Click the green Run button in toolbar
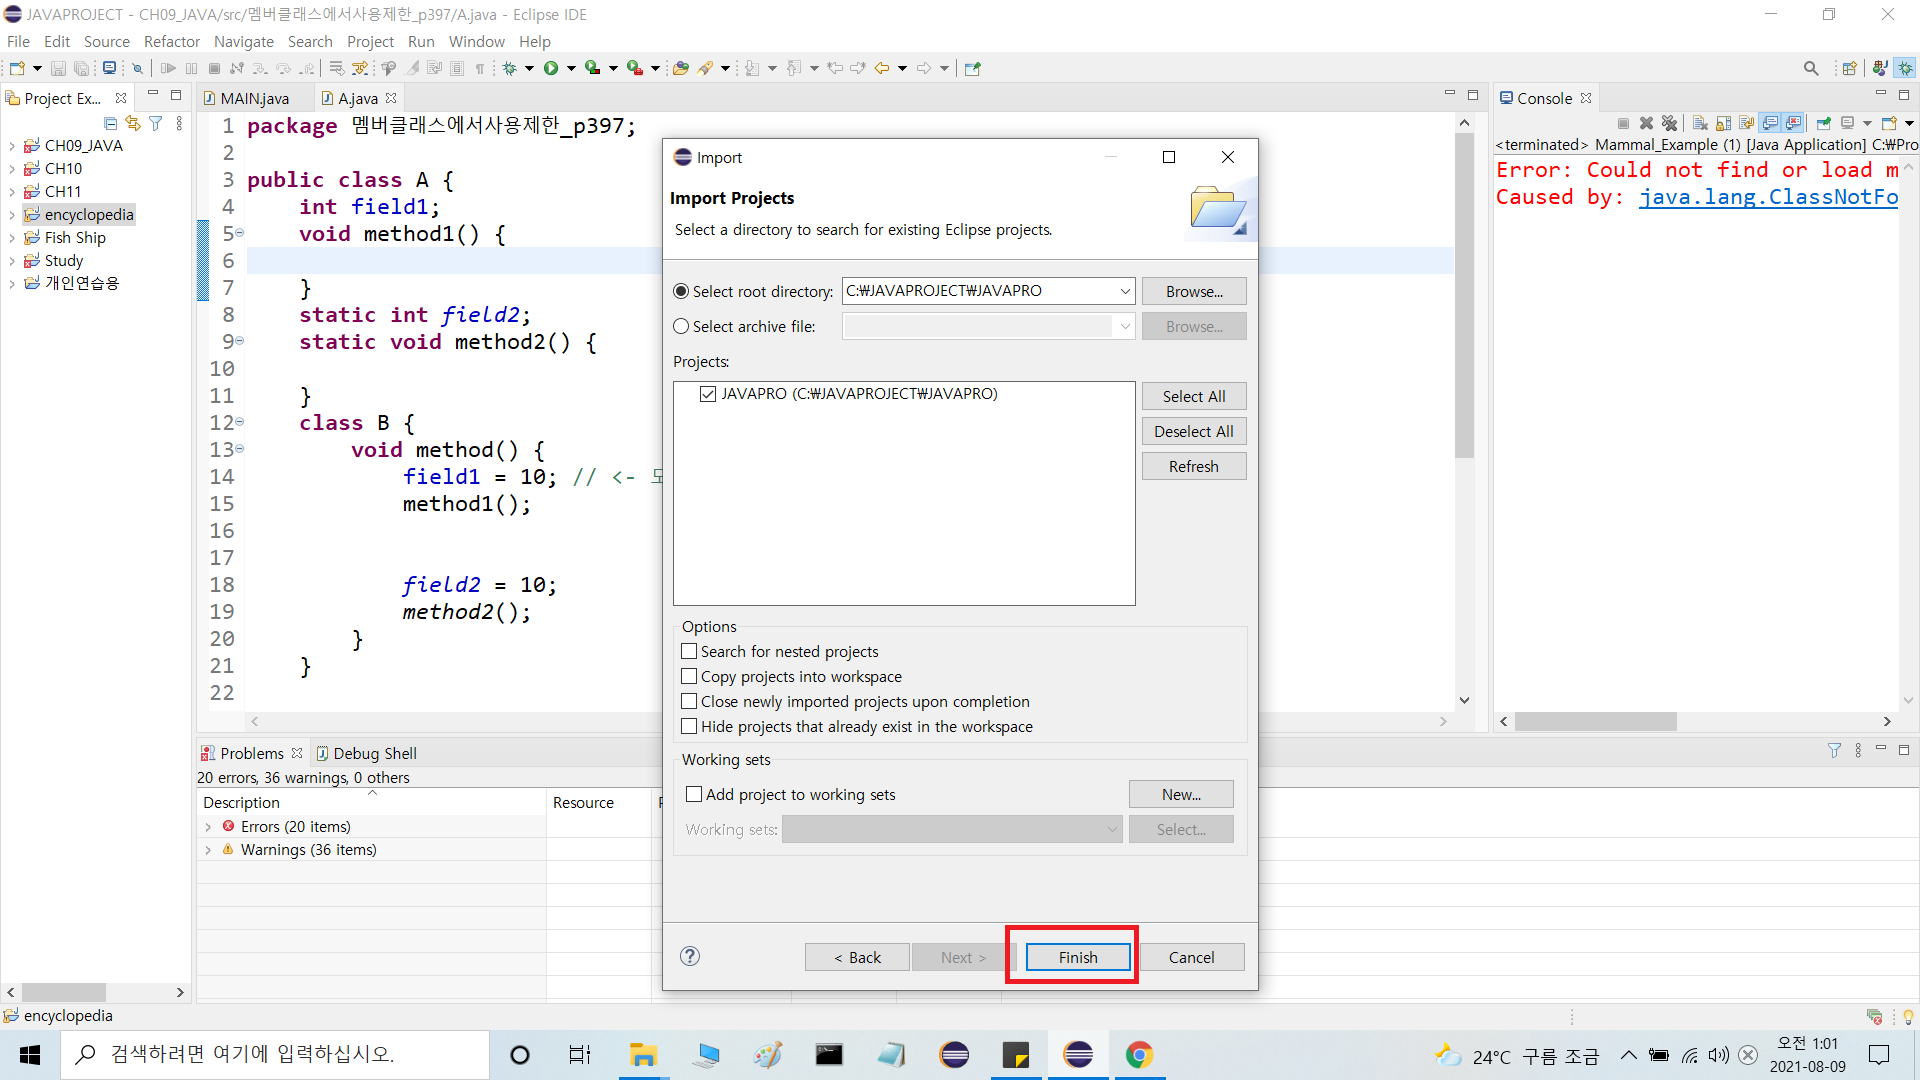 pyautogui.click(x=551, y=68)
